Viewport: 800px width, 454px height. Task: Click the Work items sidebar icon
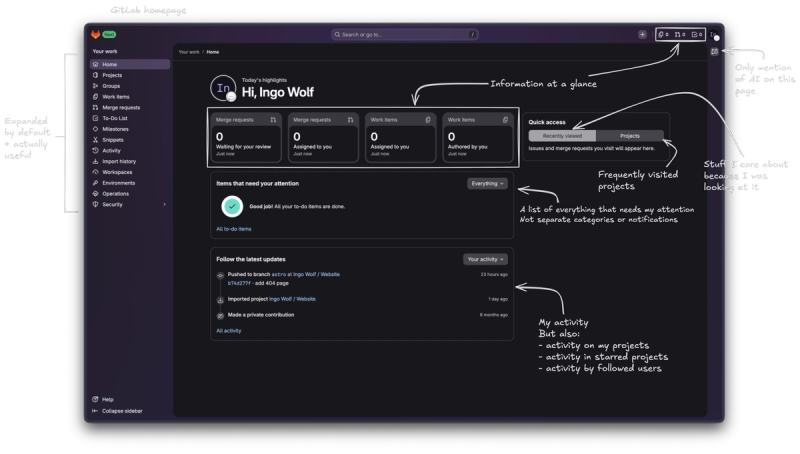pyautogui.click(x=95, y=96)
